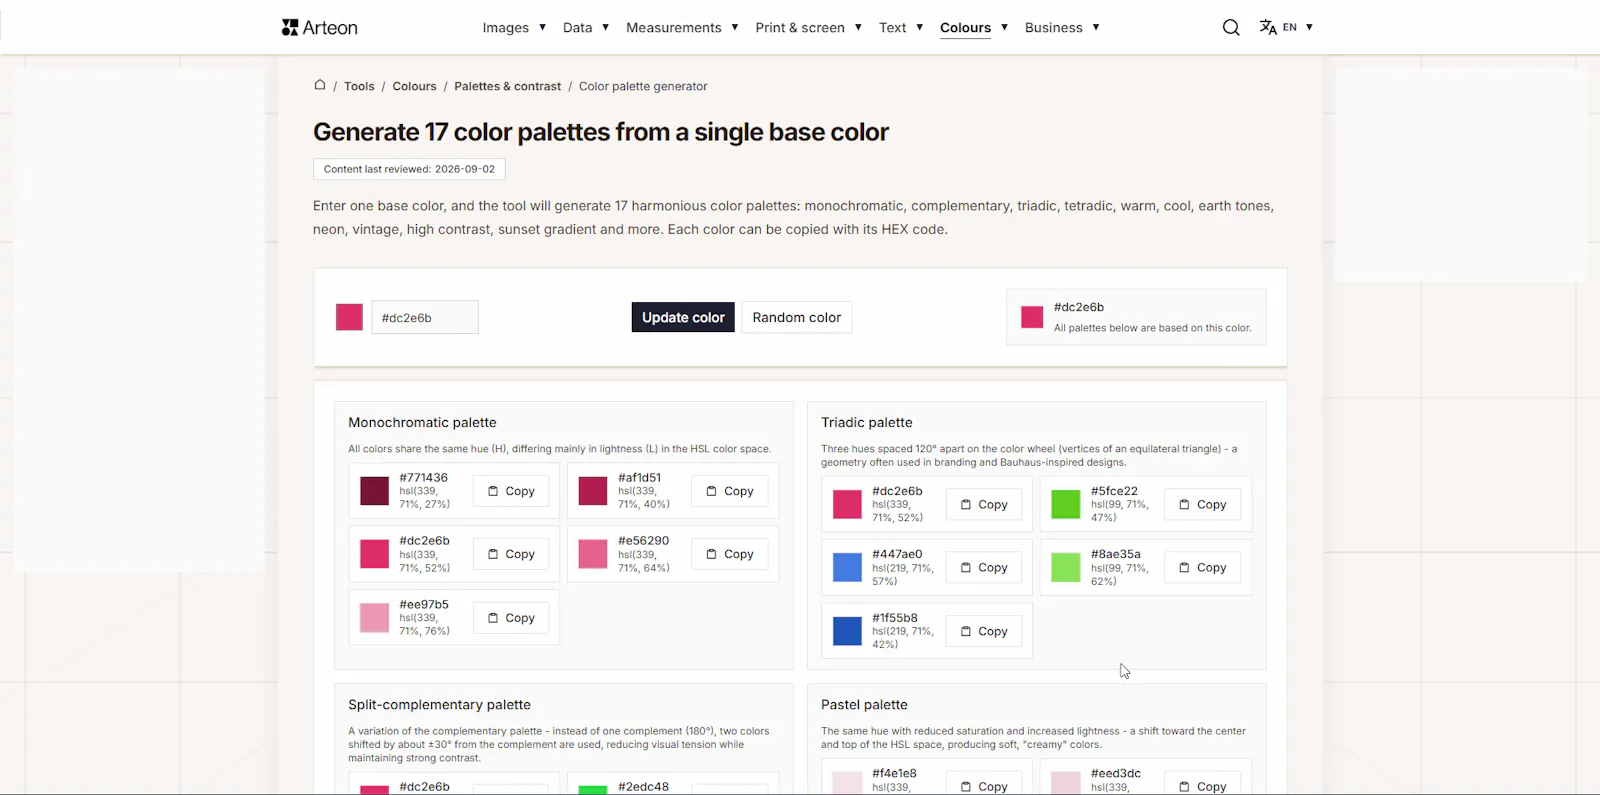The height and width of the screenshot is (795, 1600).
Task: Click the #771436 dark maroon swatch
Action: (374, 491)
